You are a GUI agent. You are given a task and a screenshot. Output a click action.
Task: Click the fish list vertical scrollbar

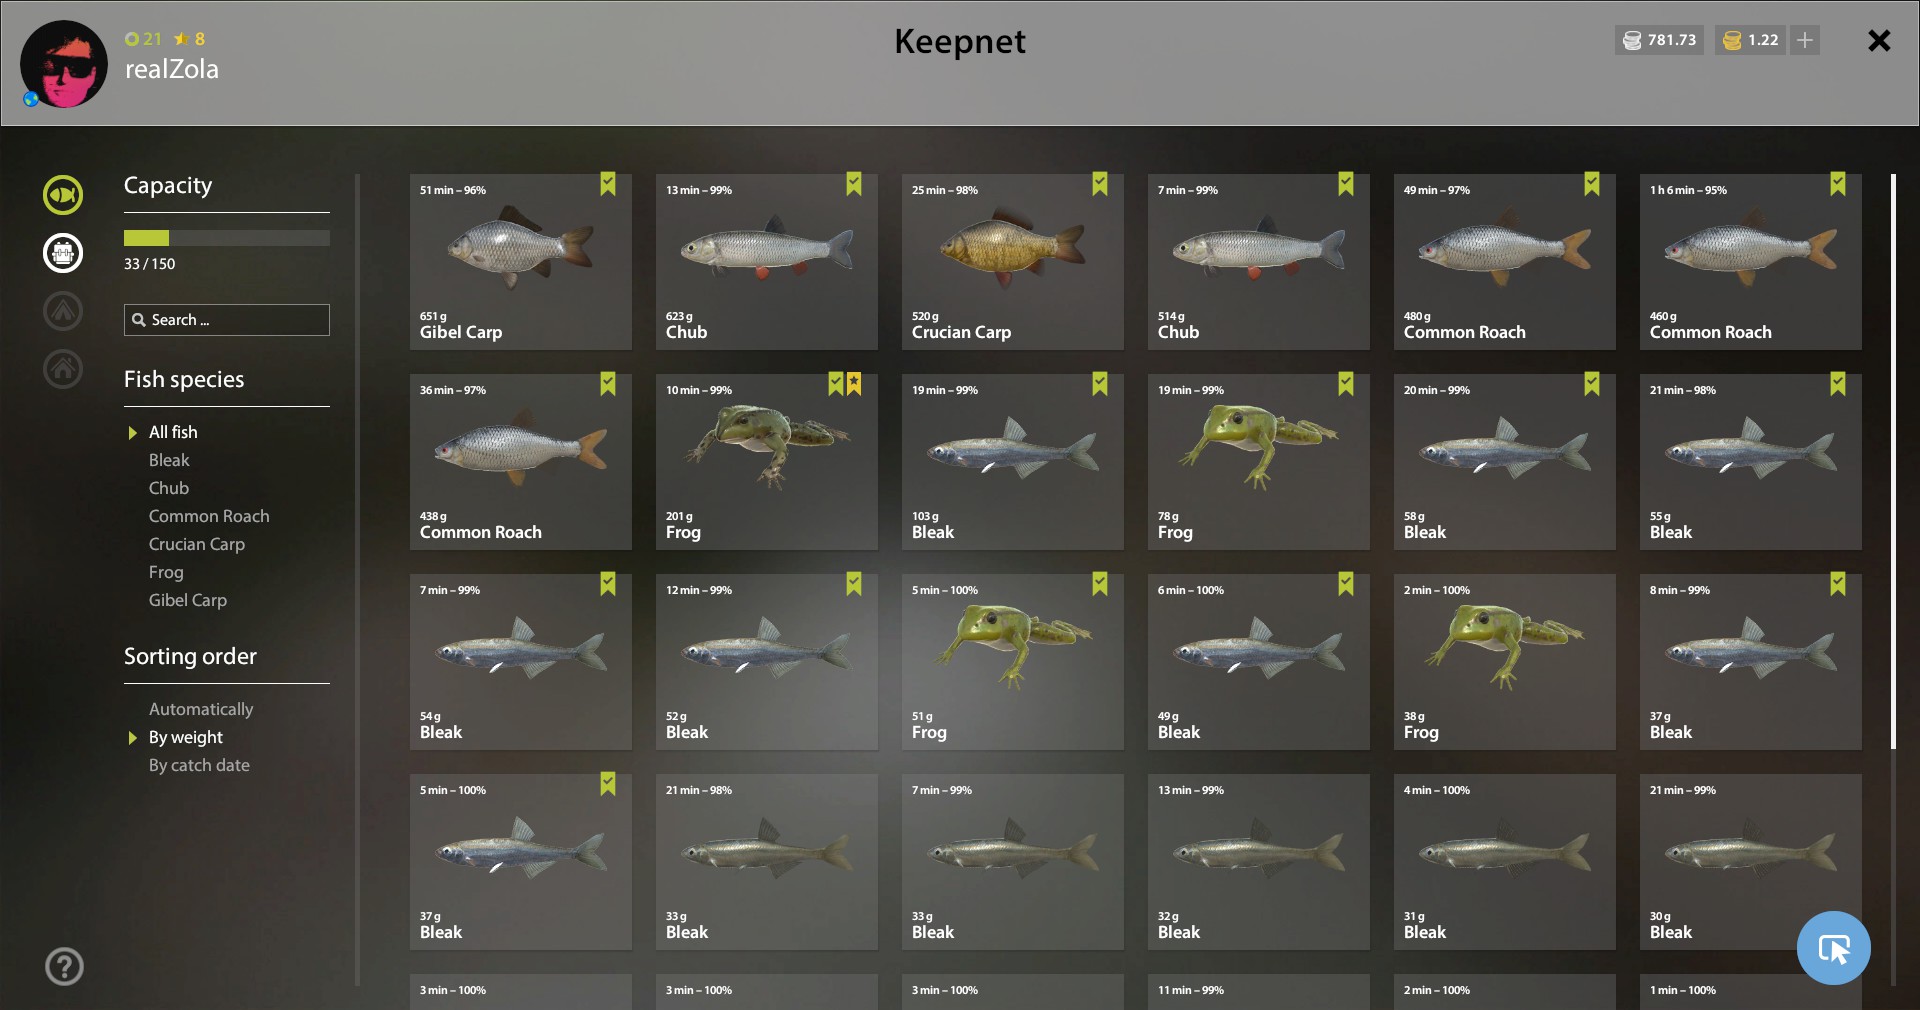coord(1893,461)
